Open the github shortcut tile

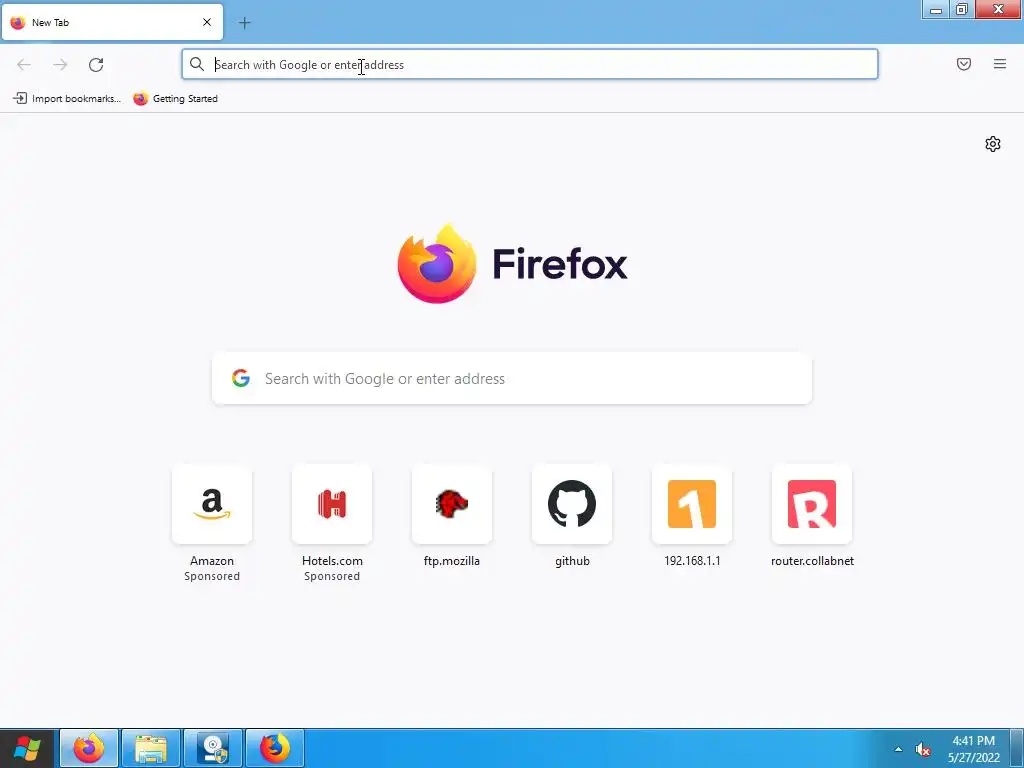click(x=572, y=504)
